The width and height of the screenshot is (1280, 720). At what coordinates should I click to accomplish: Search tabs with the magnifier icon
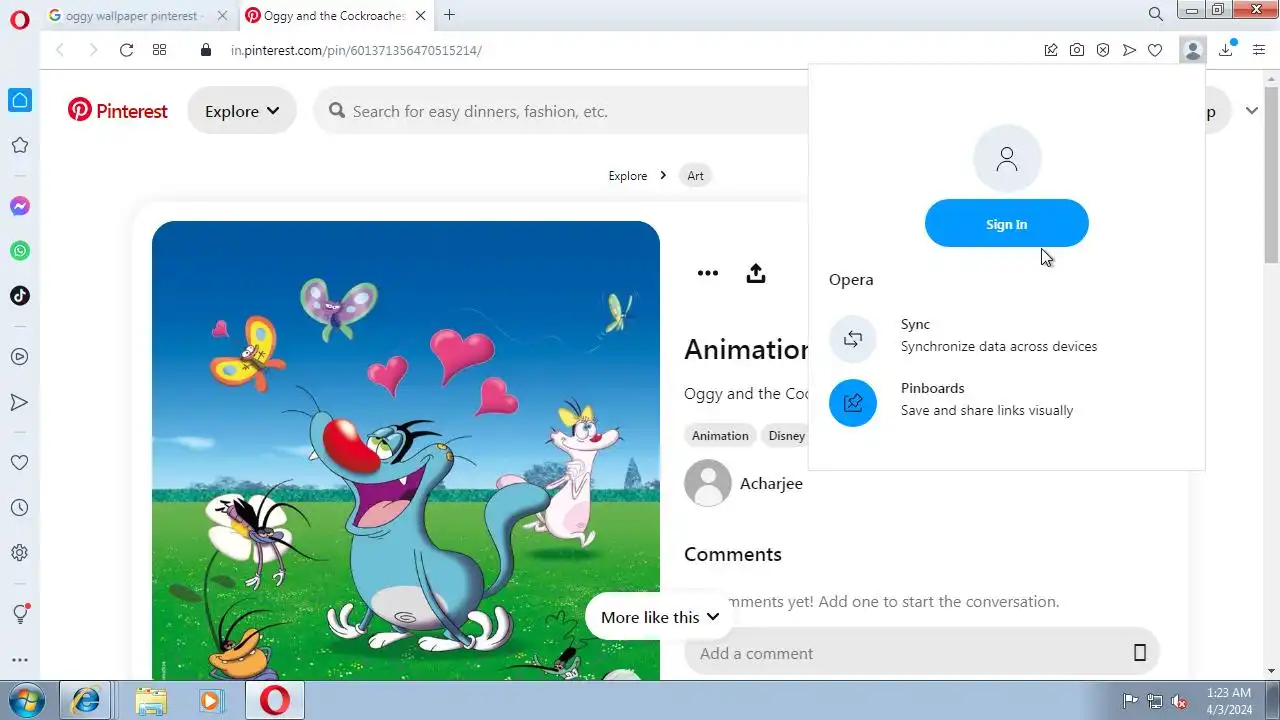[x=1156, y=14]
